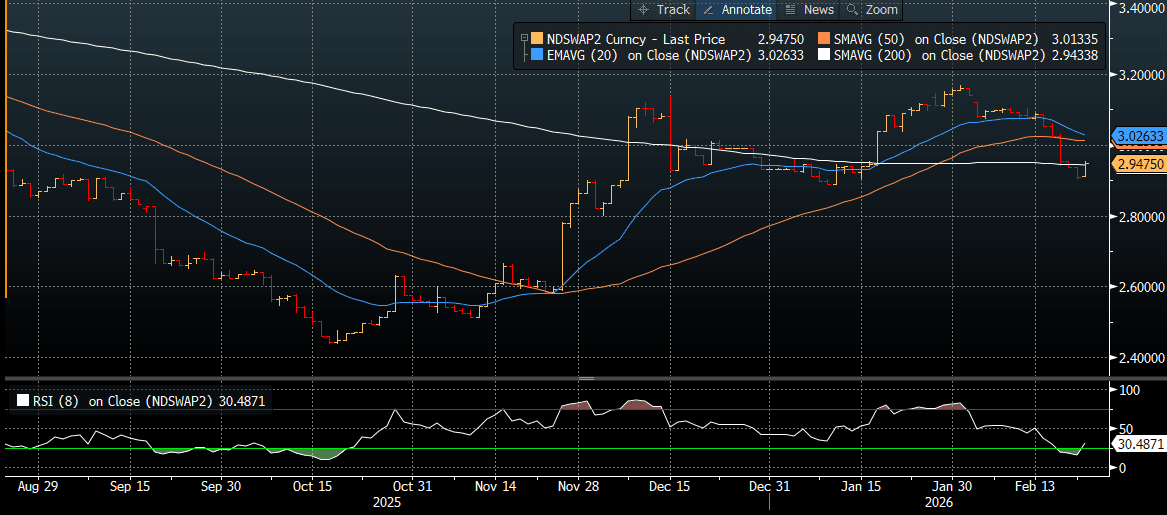Click the yellow NDSWAP2 Last Price swatch
Viewport: 1167px width, 515px height.
coord(537,39)
